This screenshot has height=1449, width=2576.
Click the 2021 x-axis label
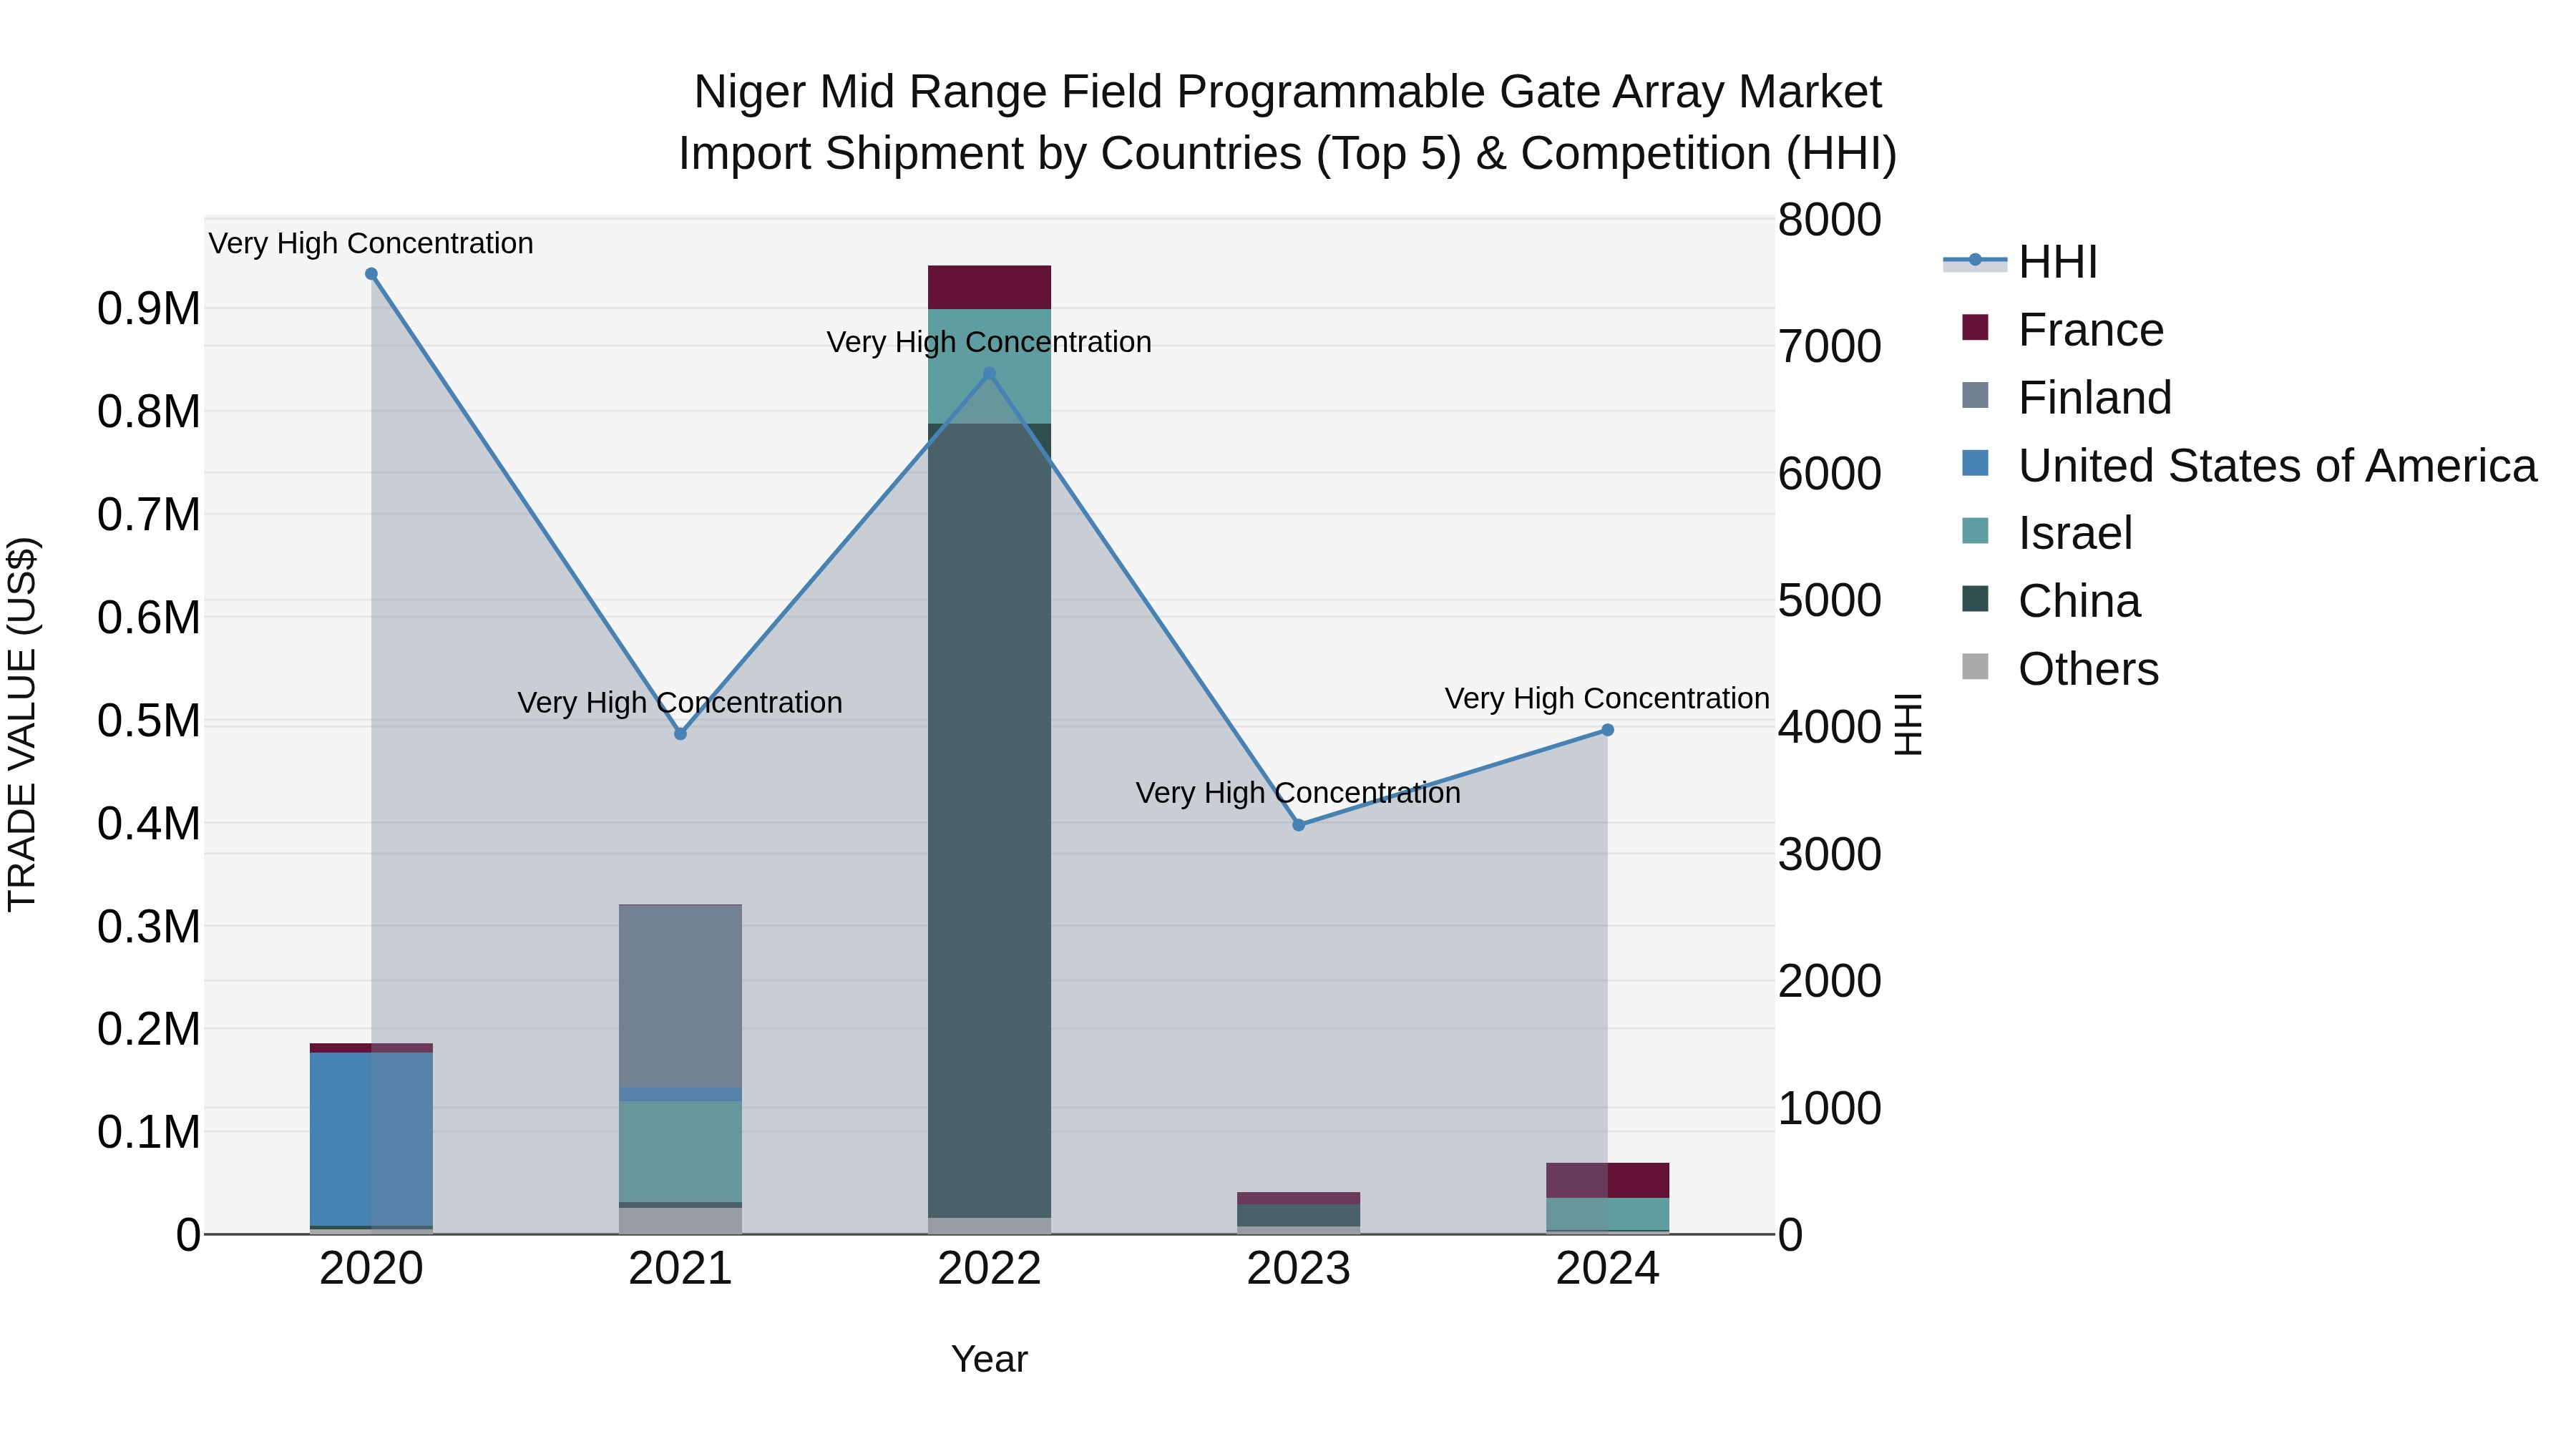680,1269
